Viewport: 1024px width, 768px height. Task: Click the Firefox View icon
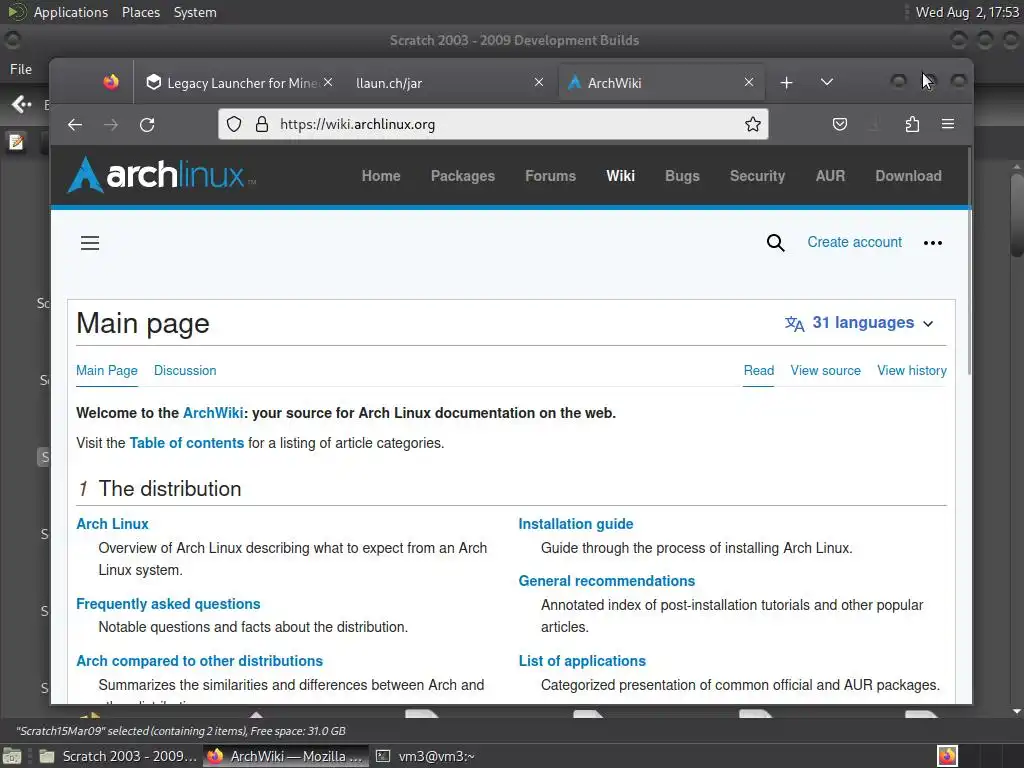coord(111,82)
